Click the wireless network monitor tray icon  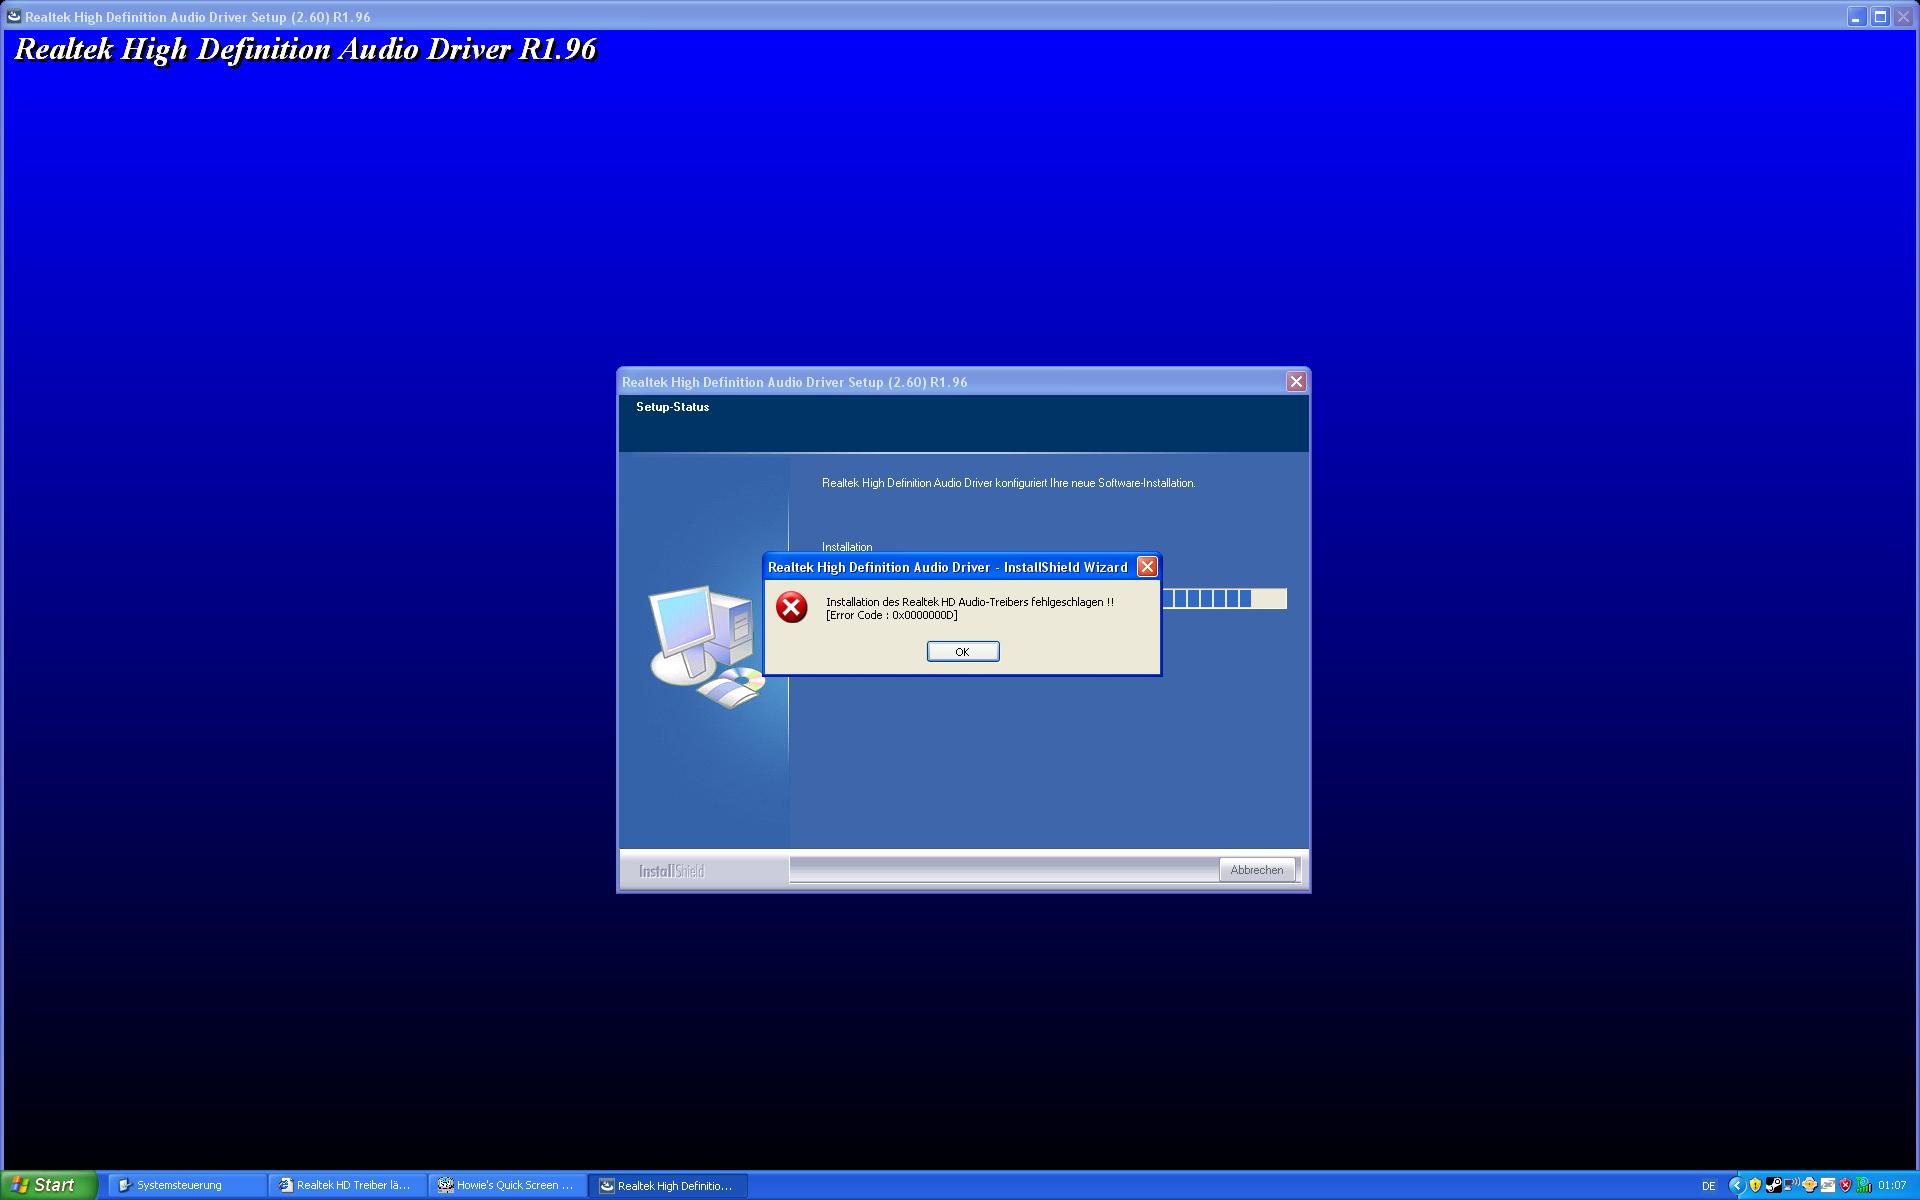(x=1791, y=1184)
